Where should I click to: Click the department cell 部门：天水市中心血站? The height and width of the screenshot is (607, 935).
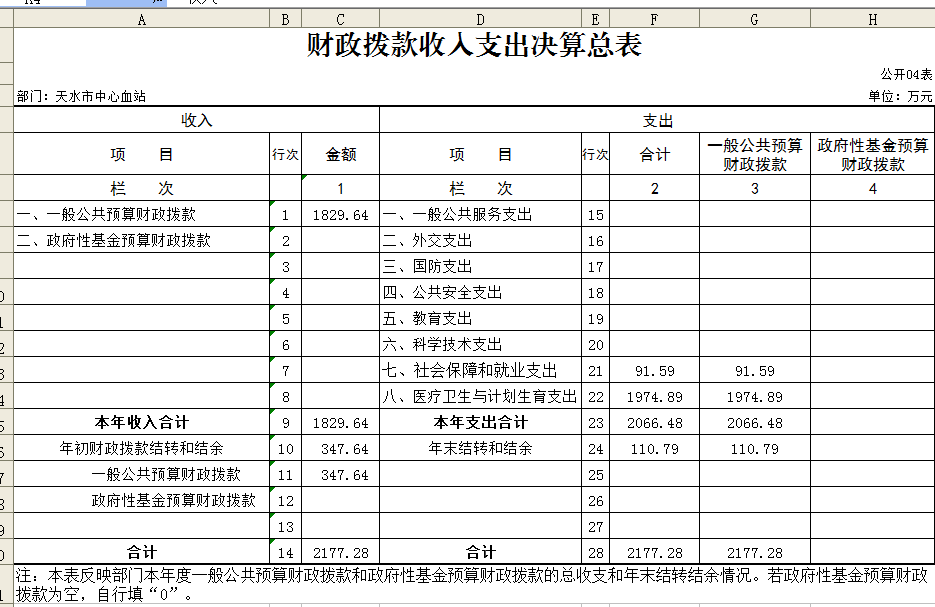point(82,96)
